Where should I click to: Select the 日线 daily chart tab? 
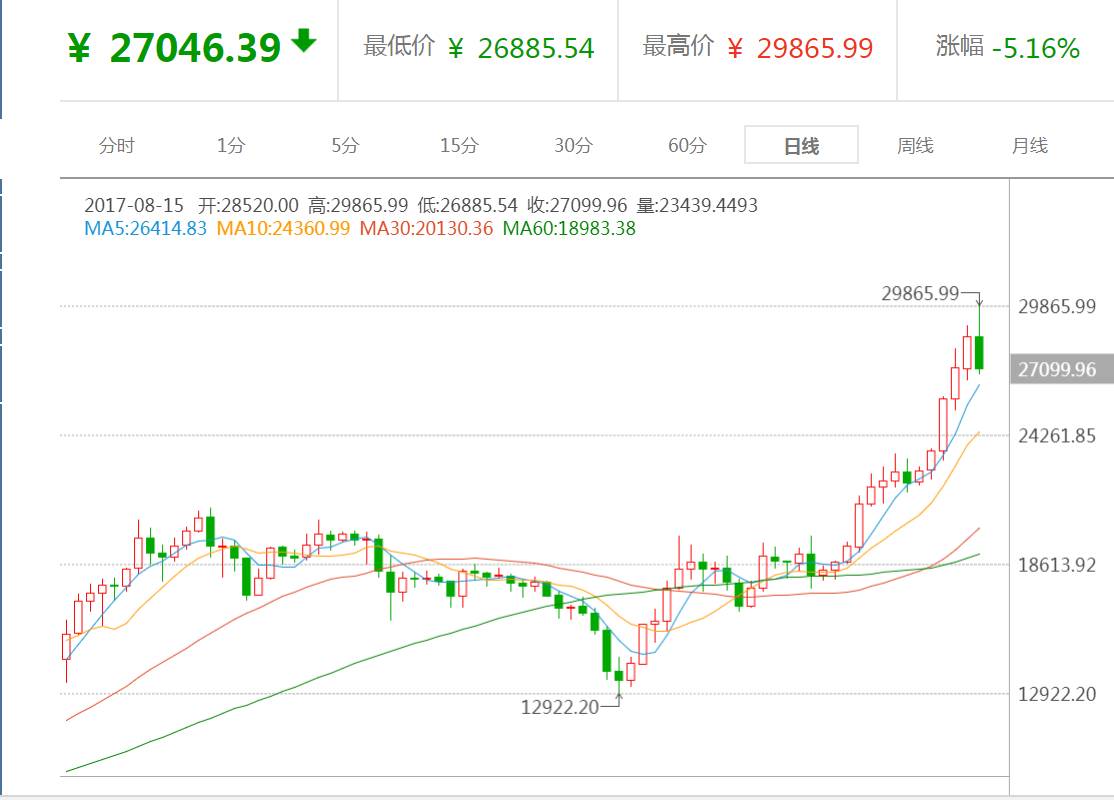coord(801,145)
